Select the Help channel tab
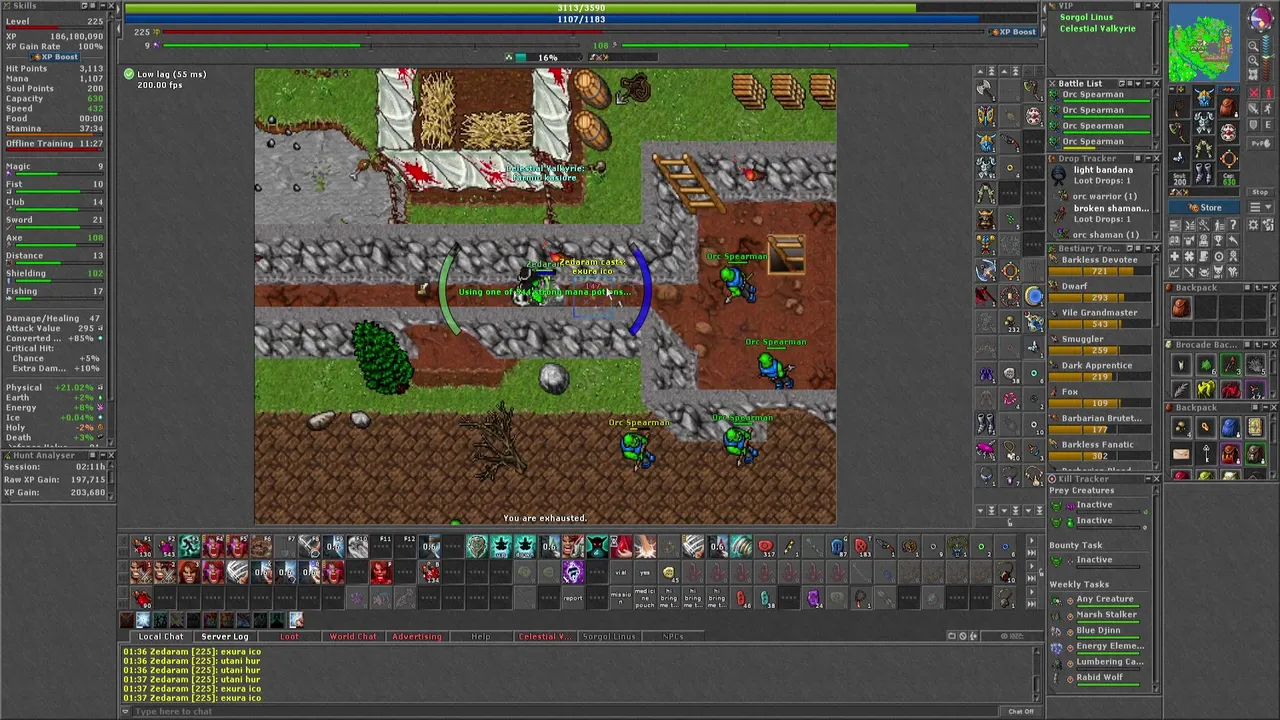 481,636
